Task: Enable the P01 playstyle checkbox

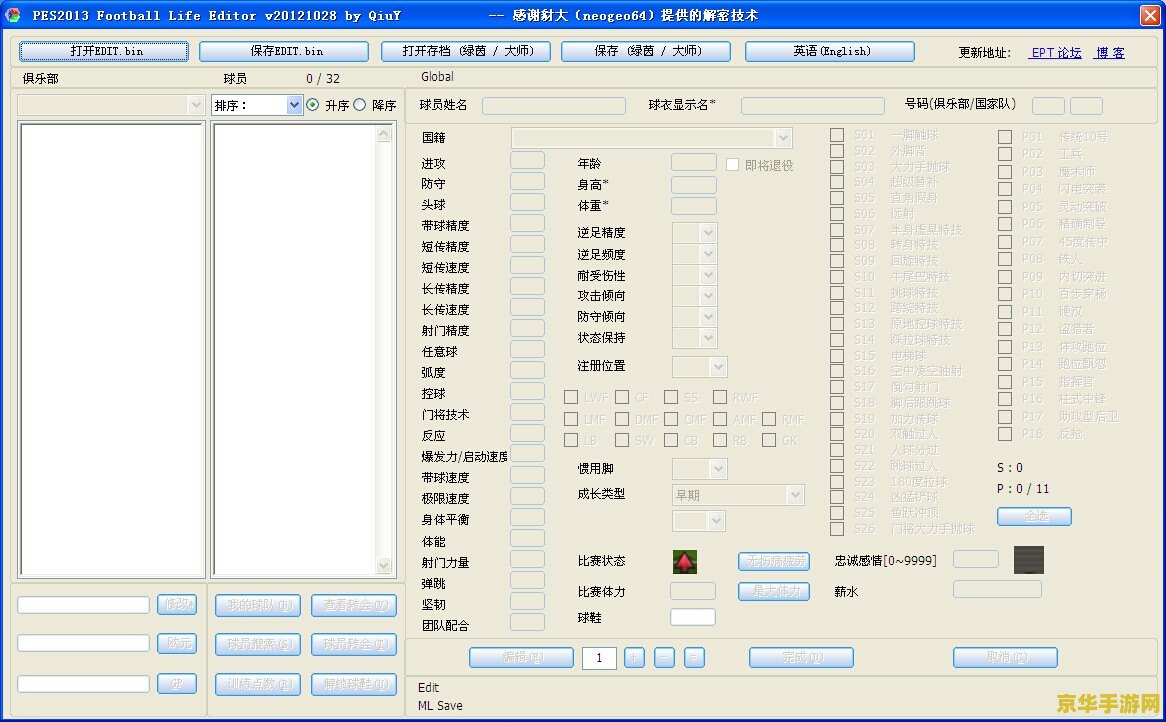Action: [1005, 137]
